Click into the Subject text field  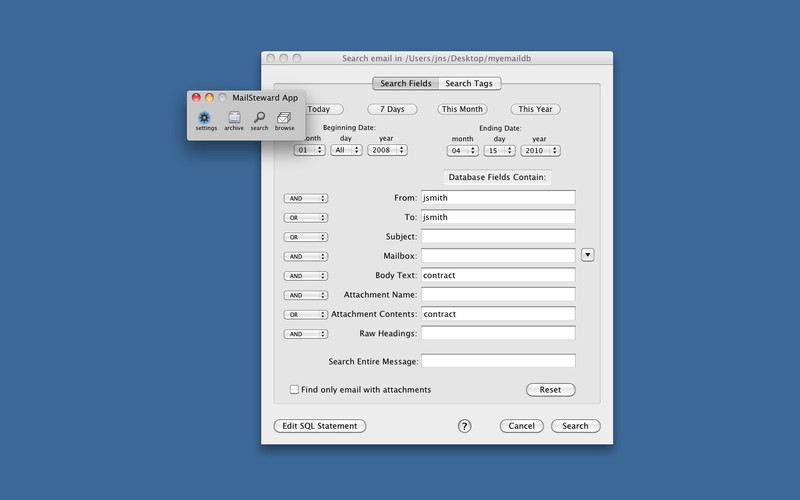pos(497,236)
